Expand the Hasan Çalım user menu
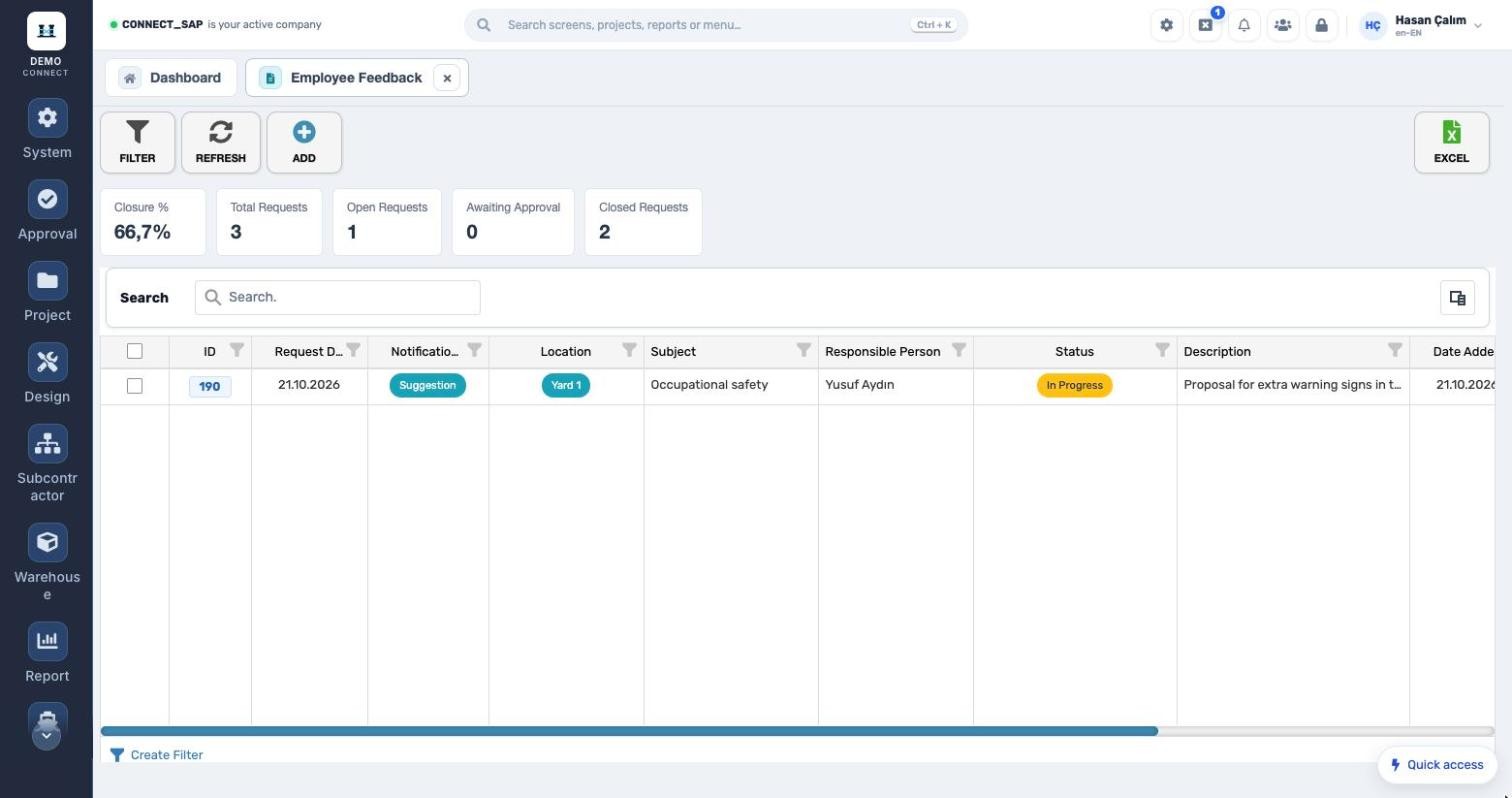 1421,25
